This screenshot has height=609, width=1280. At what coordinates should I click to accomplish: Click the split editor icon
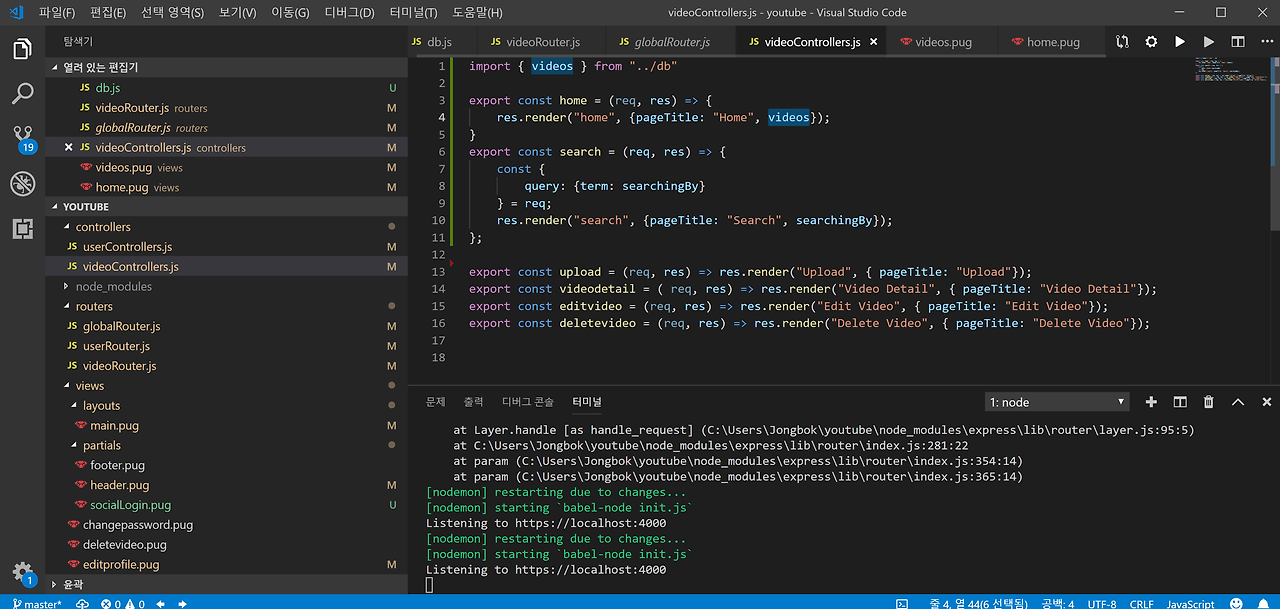(1238, 42)
